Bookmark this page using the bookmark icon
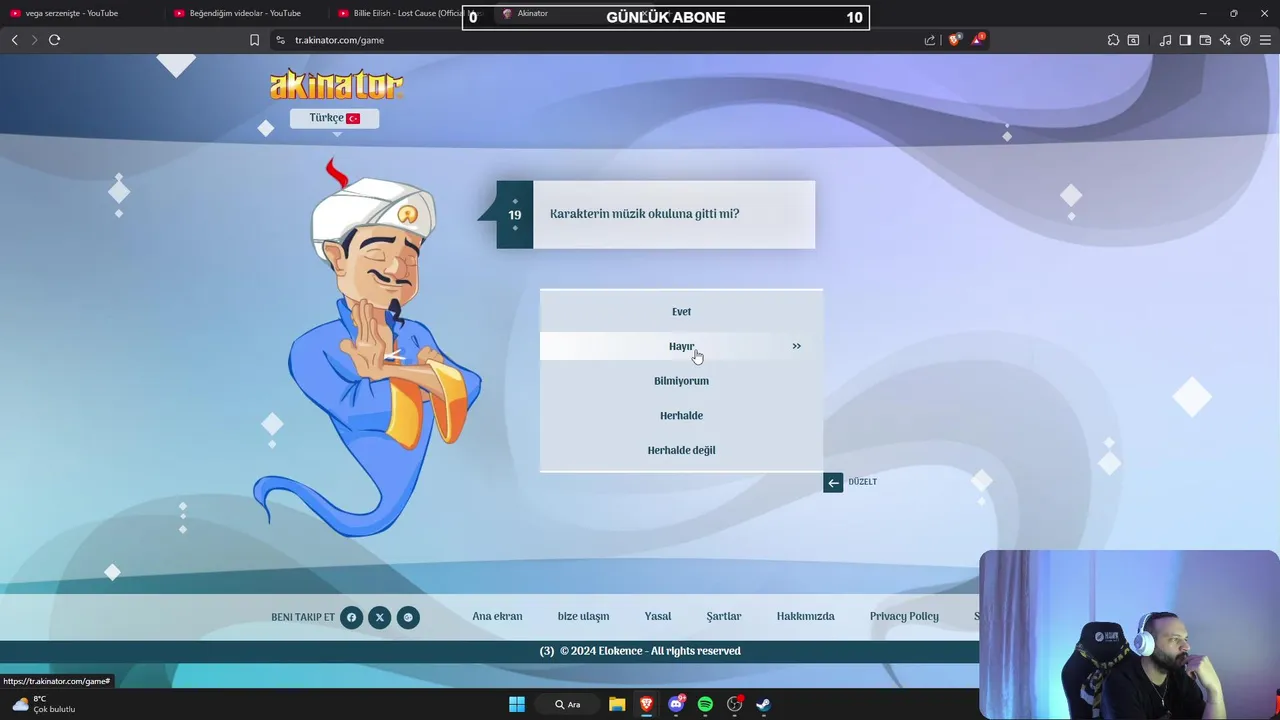Image resolution: width=1280 pixels, height=720 pixels. 254,40
